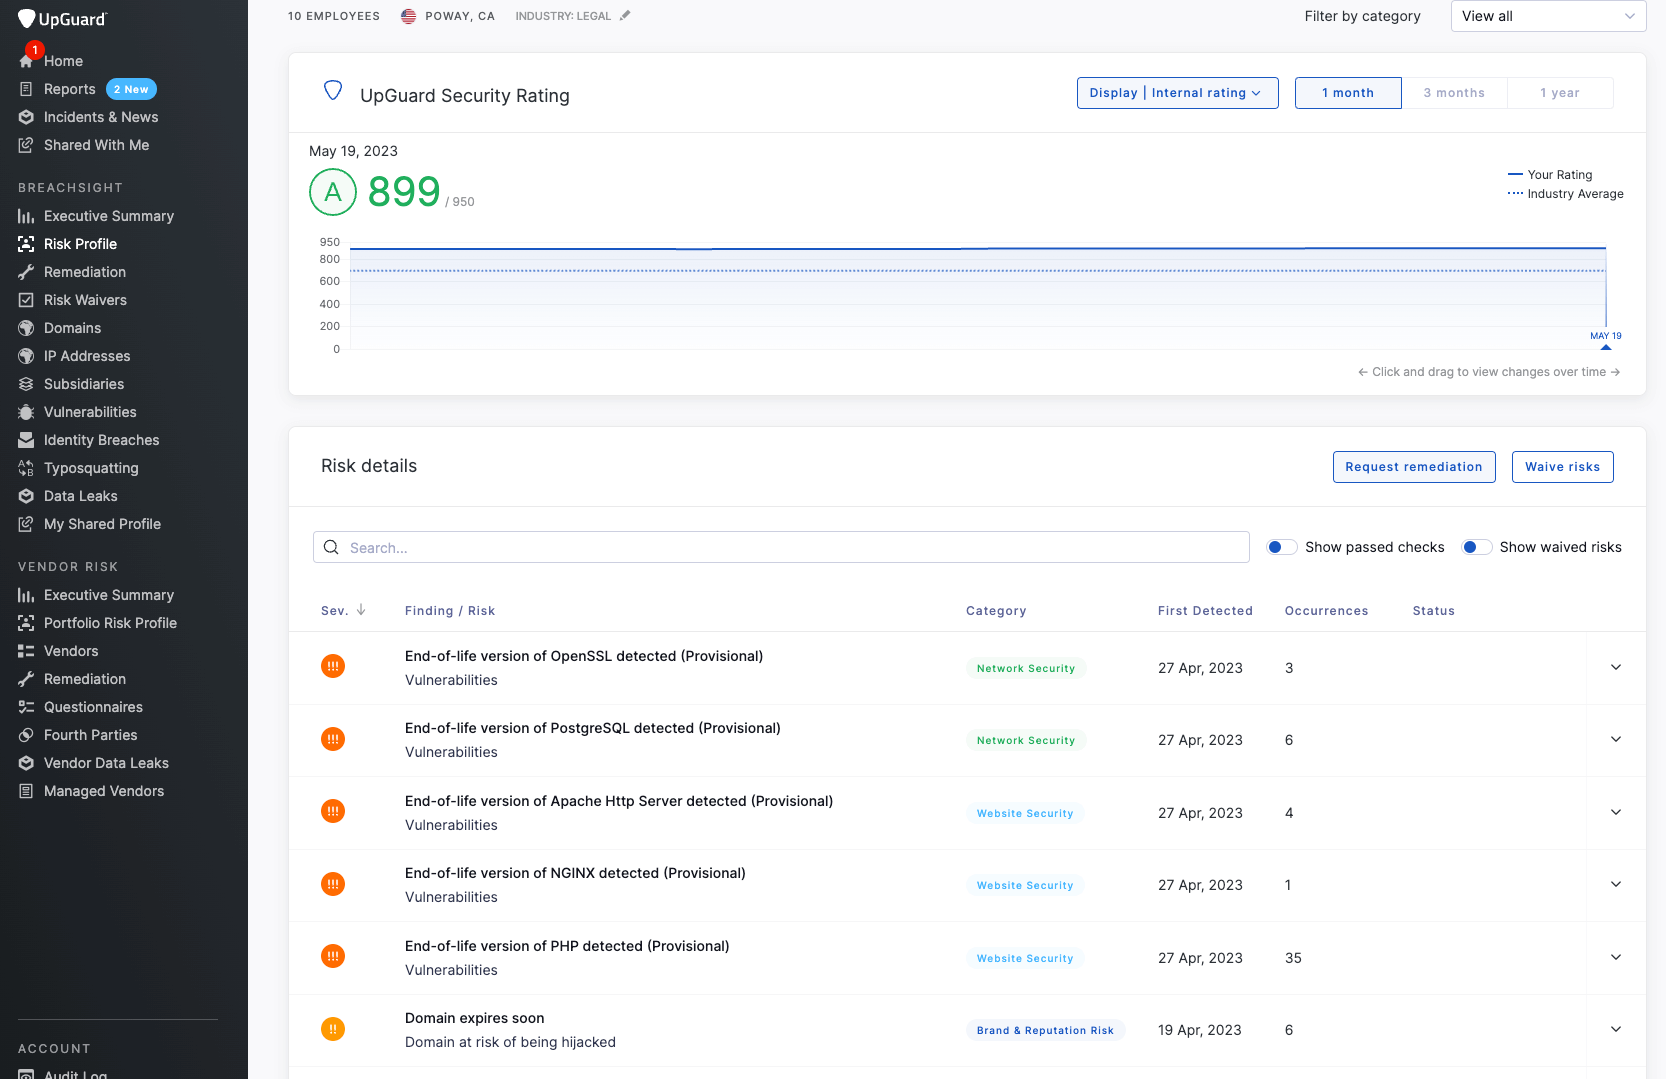Click the BreachSight Remediation wrench icon
The width and height of the screenshot is (1666, 1079).
(26, 272)
